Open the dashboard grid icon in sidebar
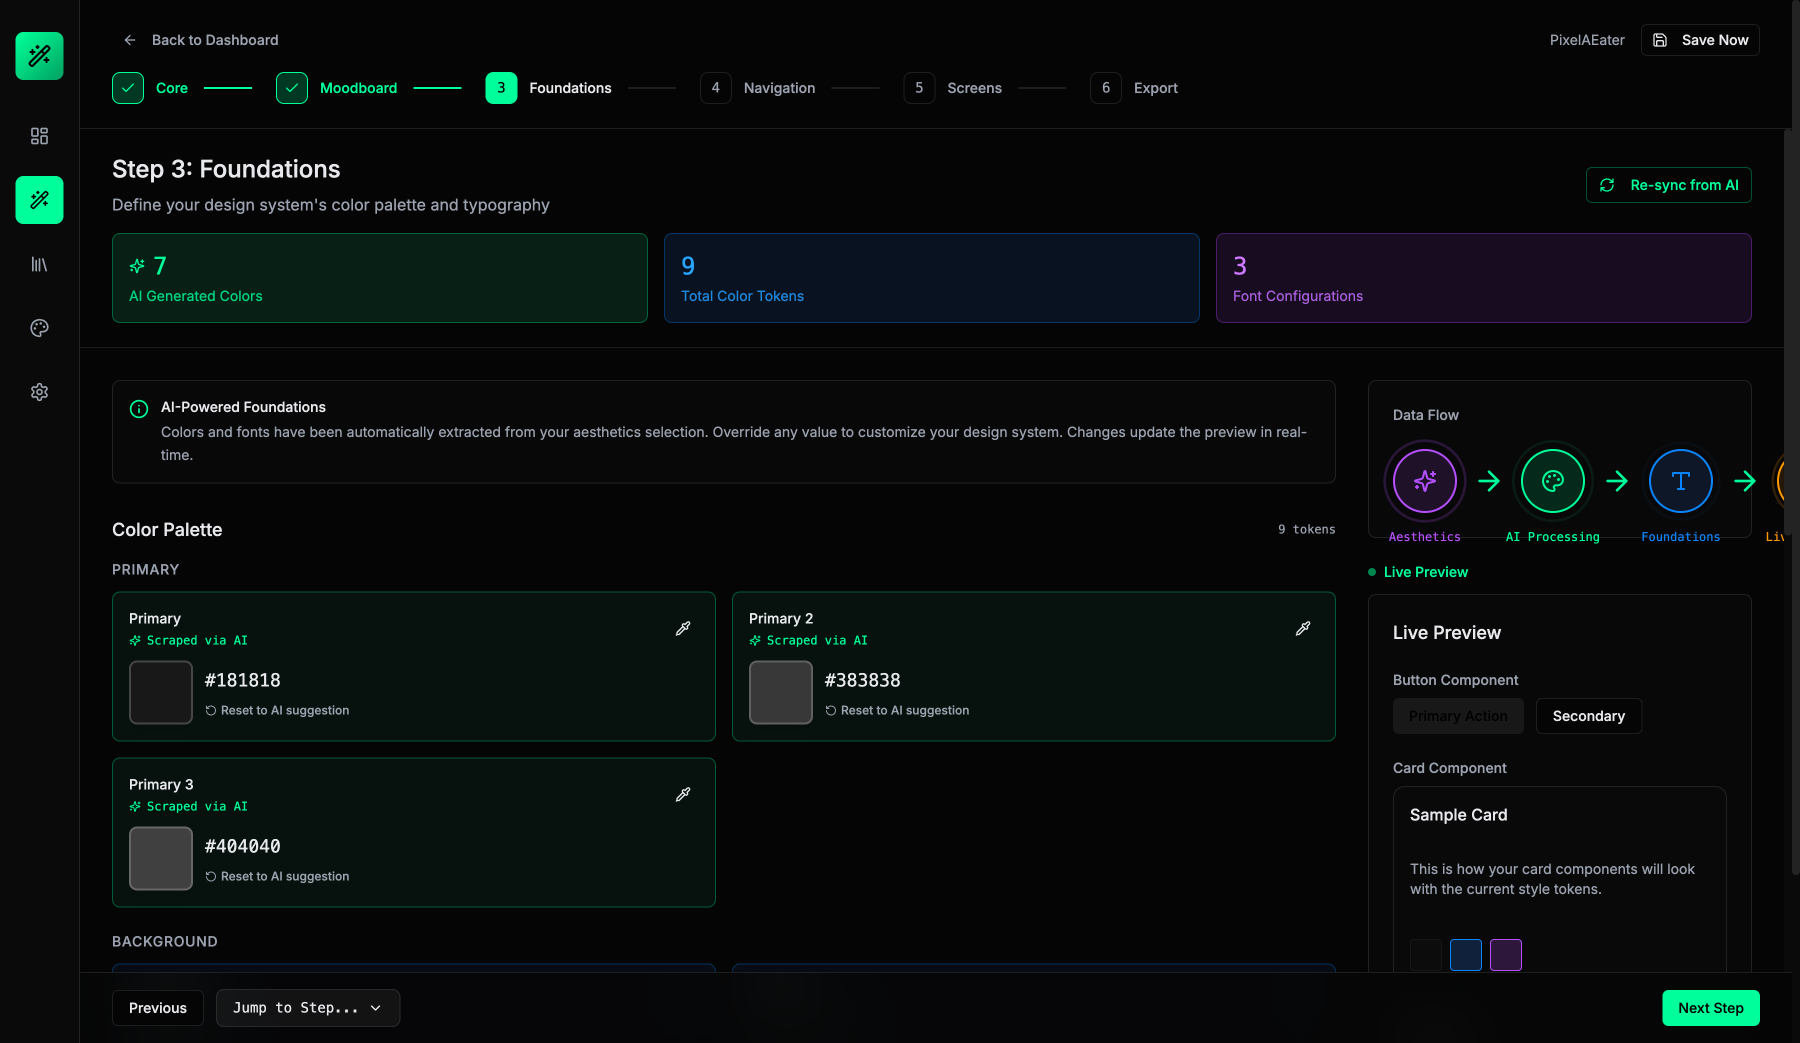Viewport: 1800px width, 1043px height. [x=39, y=136]
